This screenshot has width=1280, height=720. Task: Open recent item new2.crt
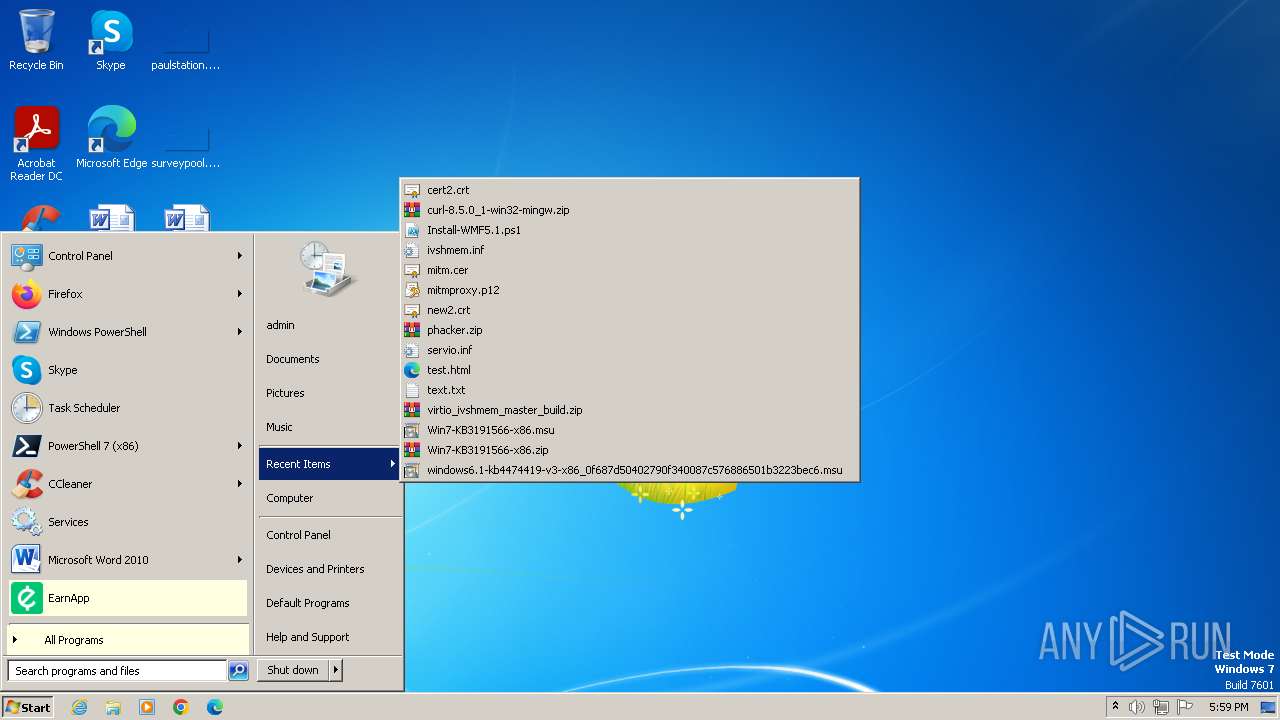coord(629,310)
